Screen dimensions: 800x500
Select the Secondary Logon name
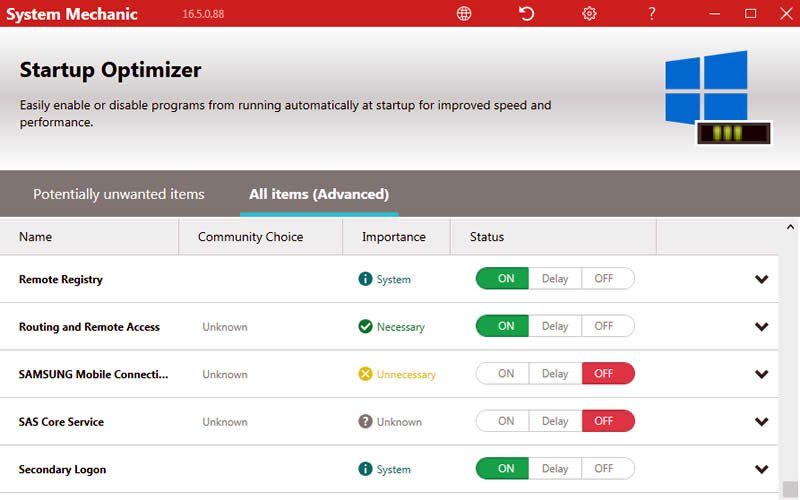tap(62, 469)
